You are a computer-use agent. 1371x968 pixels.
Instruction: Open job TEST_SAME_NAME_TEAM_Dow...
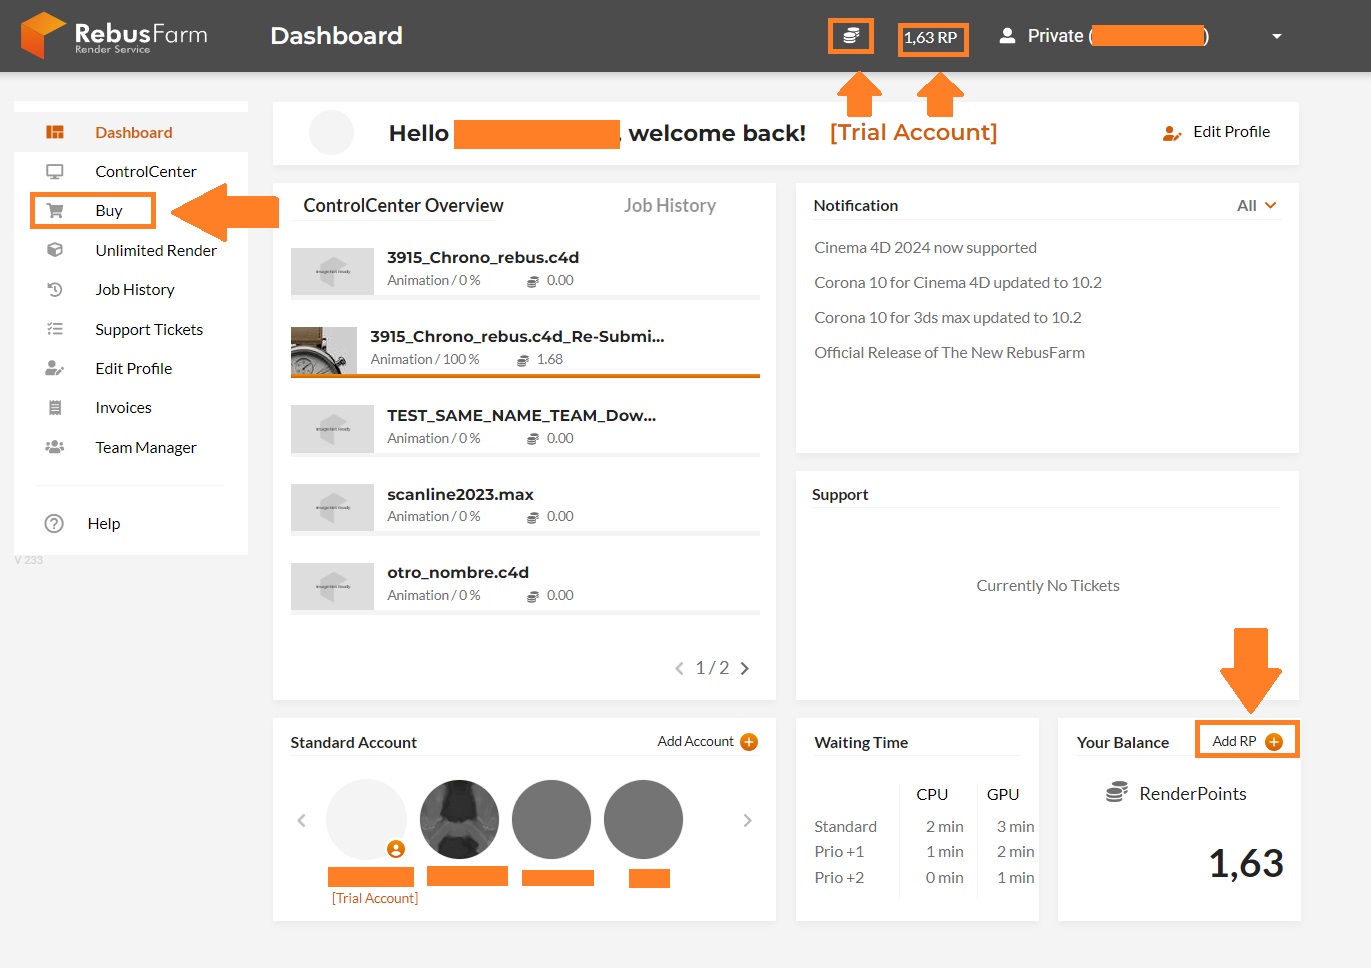coord(521,415)
